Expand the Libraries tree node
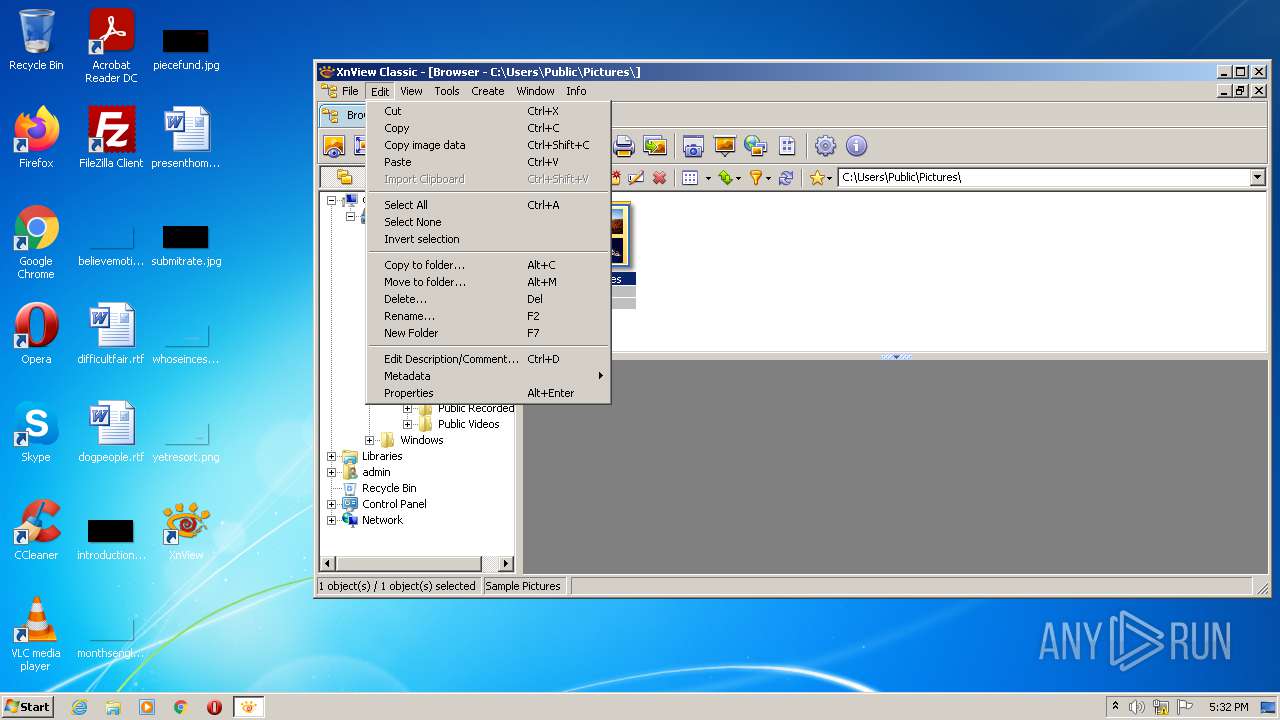This screenshot has width=1280, height=720. (x=332, y=456)
